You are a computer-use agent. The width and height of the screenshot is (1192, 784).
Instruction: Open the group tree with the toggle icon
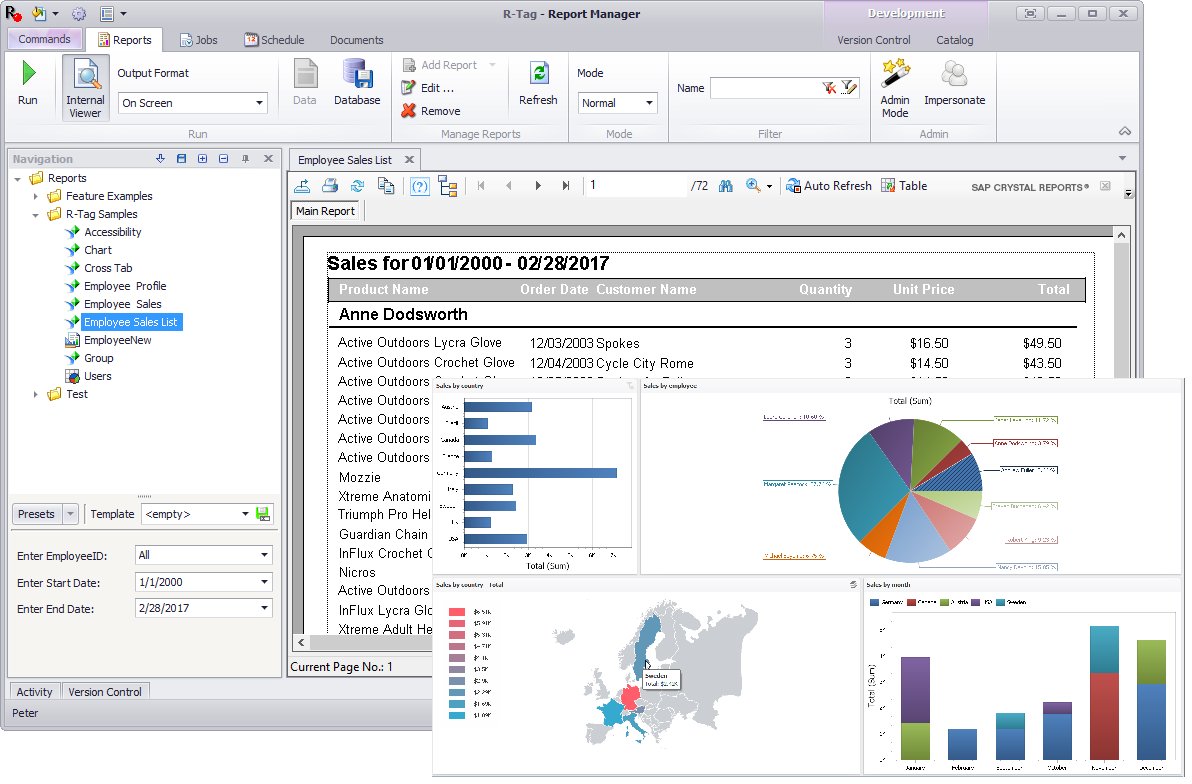click(x=448, y=185)
